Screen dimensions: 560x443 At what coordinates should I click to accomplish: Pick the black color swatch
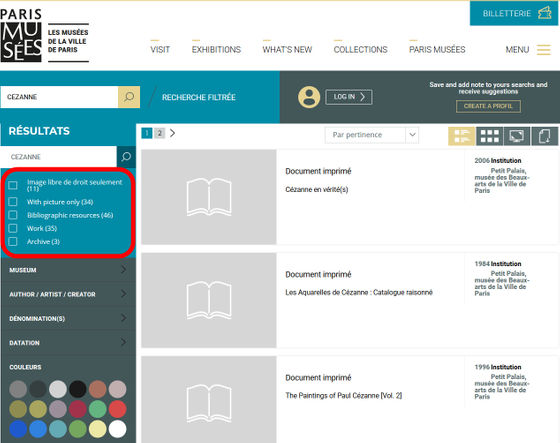coord(78,389)
